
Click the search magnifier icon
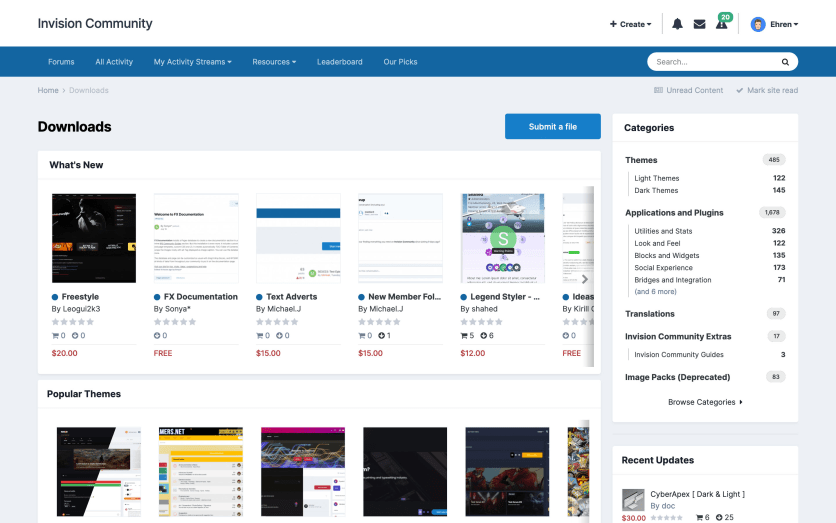[x=785, y=62]
